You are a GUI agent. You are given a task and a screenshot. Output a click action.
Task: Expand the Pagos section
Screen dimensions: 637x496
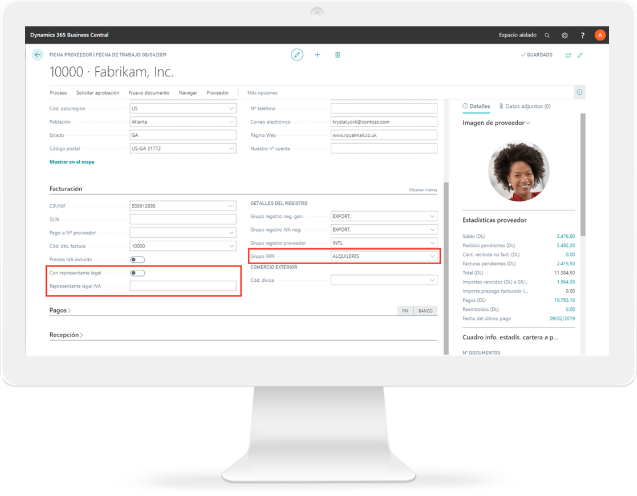click(x=60, y=311)
